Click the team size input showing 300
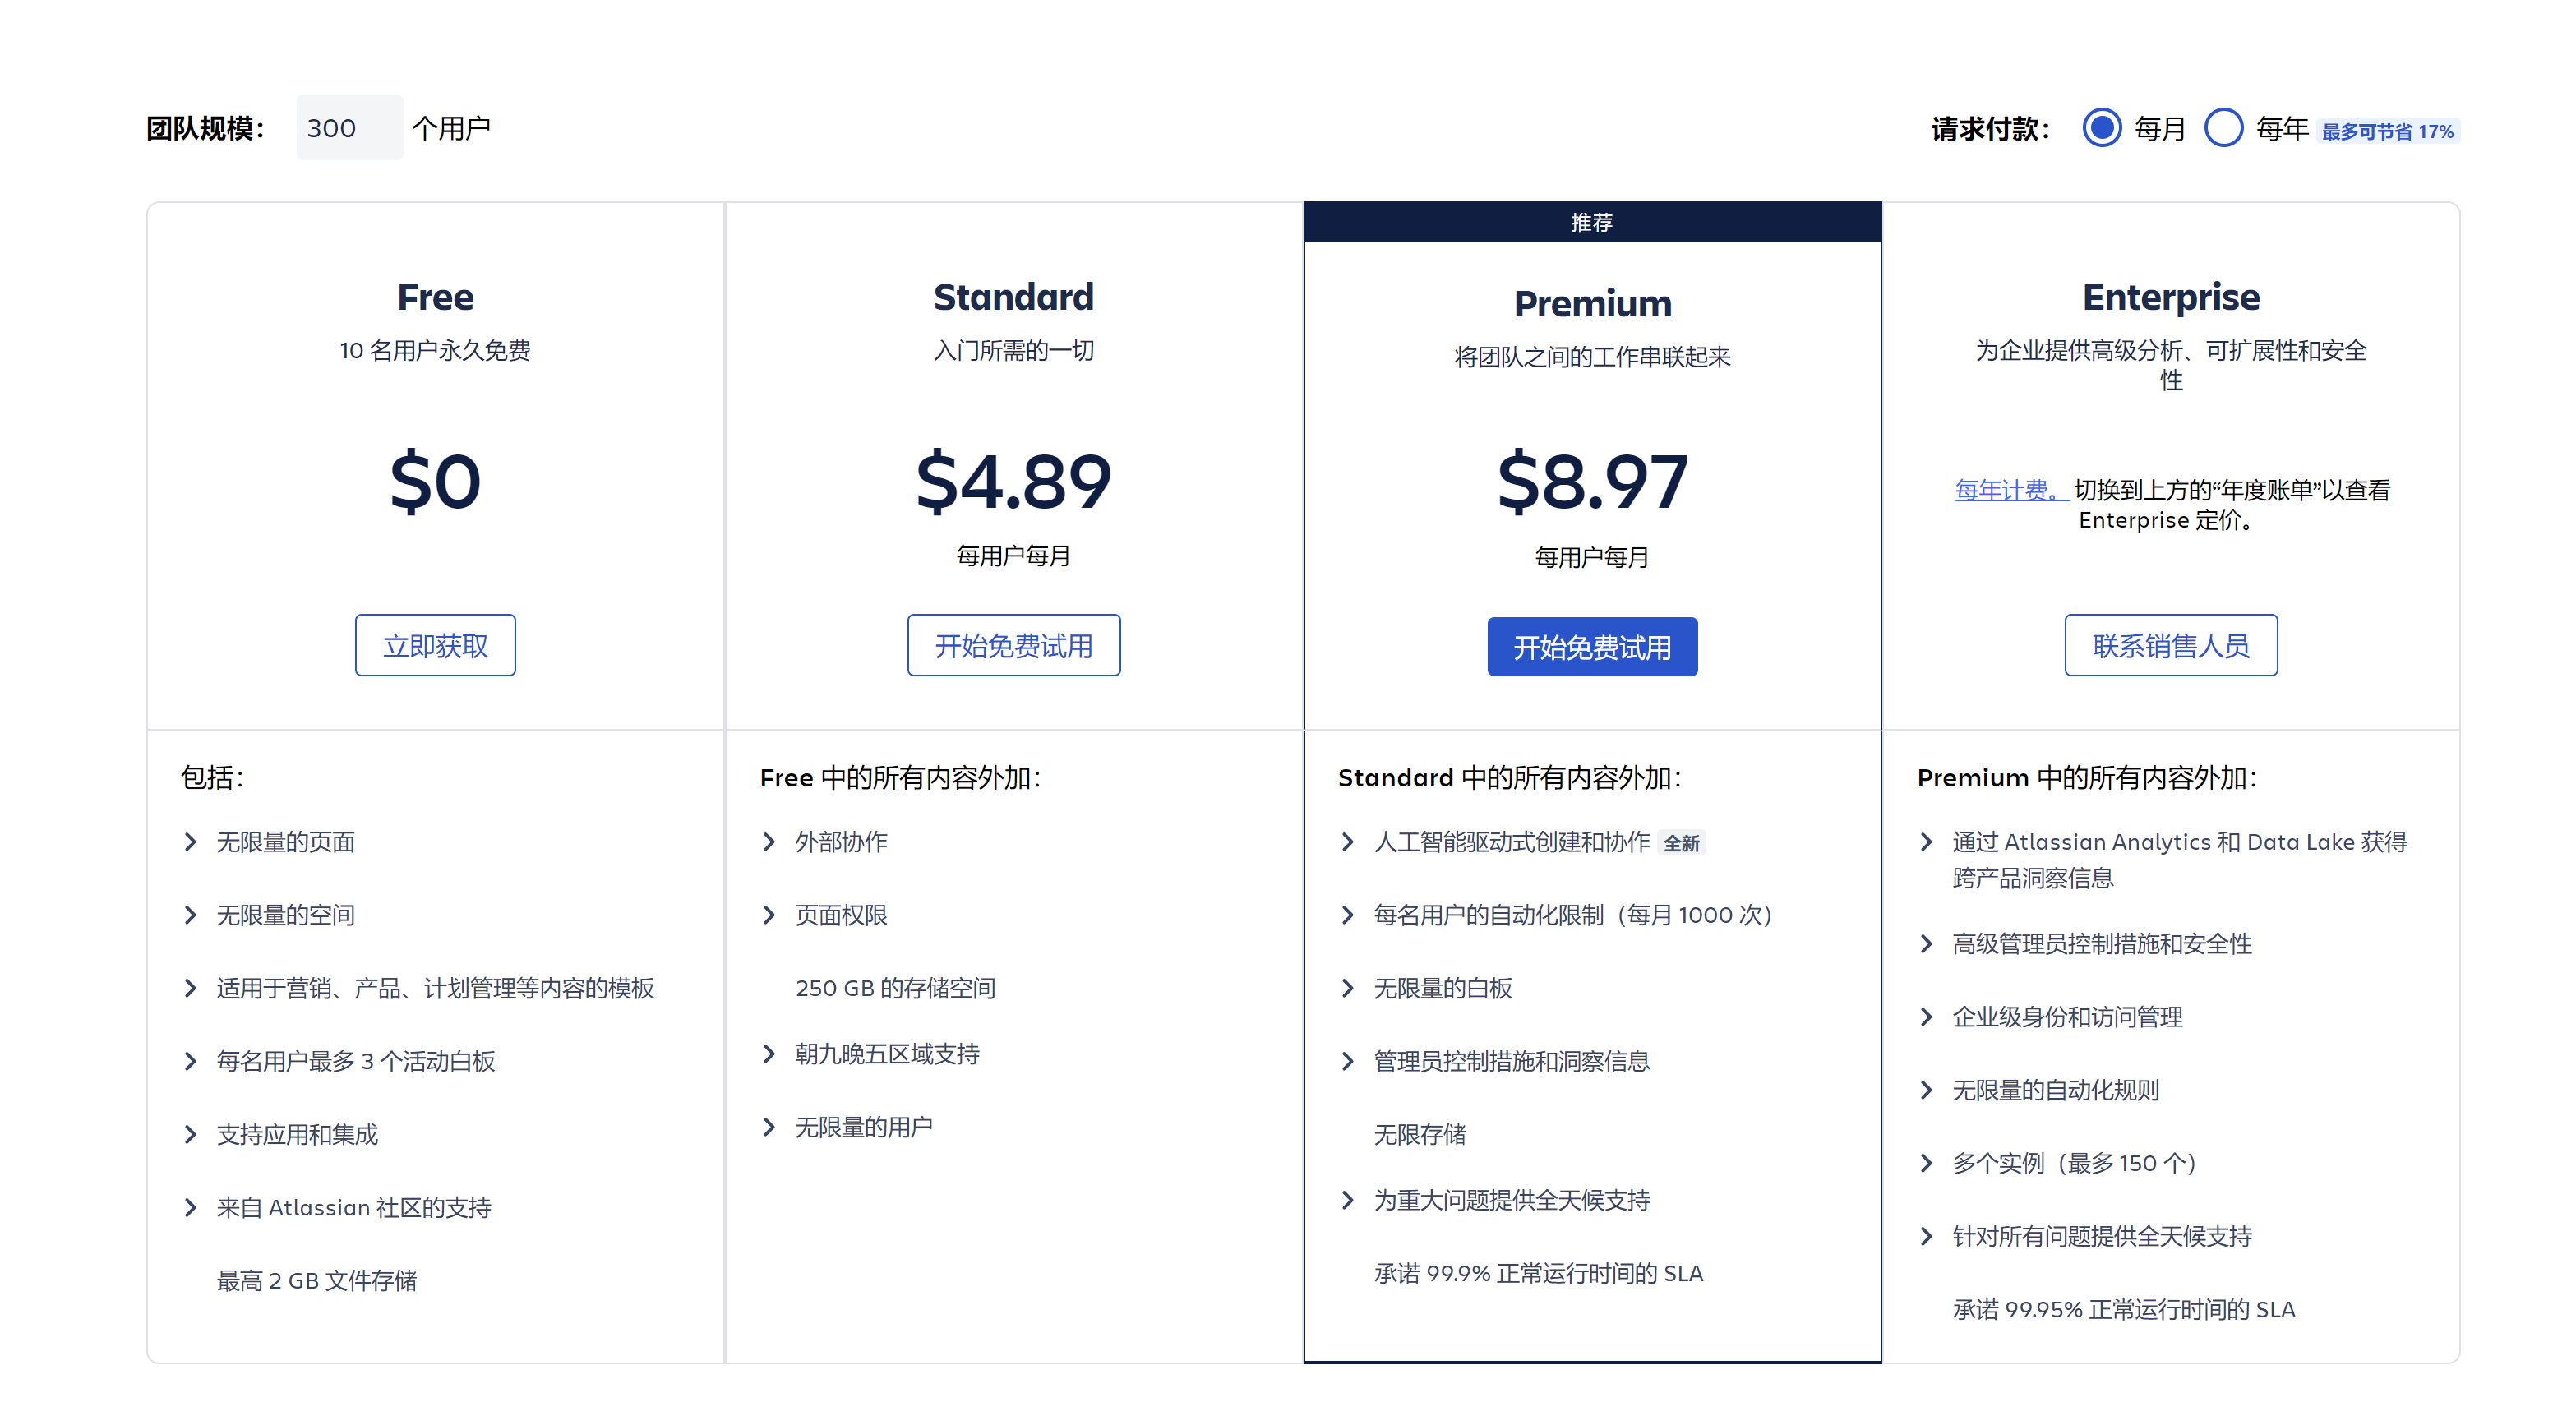2576x1425 pixels. point(348,127)
